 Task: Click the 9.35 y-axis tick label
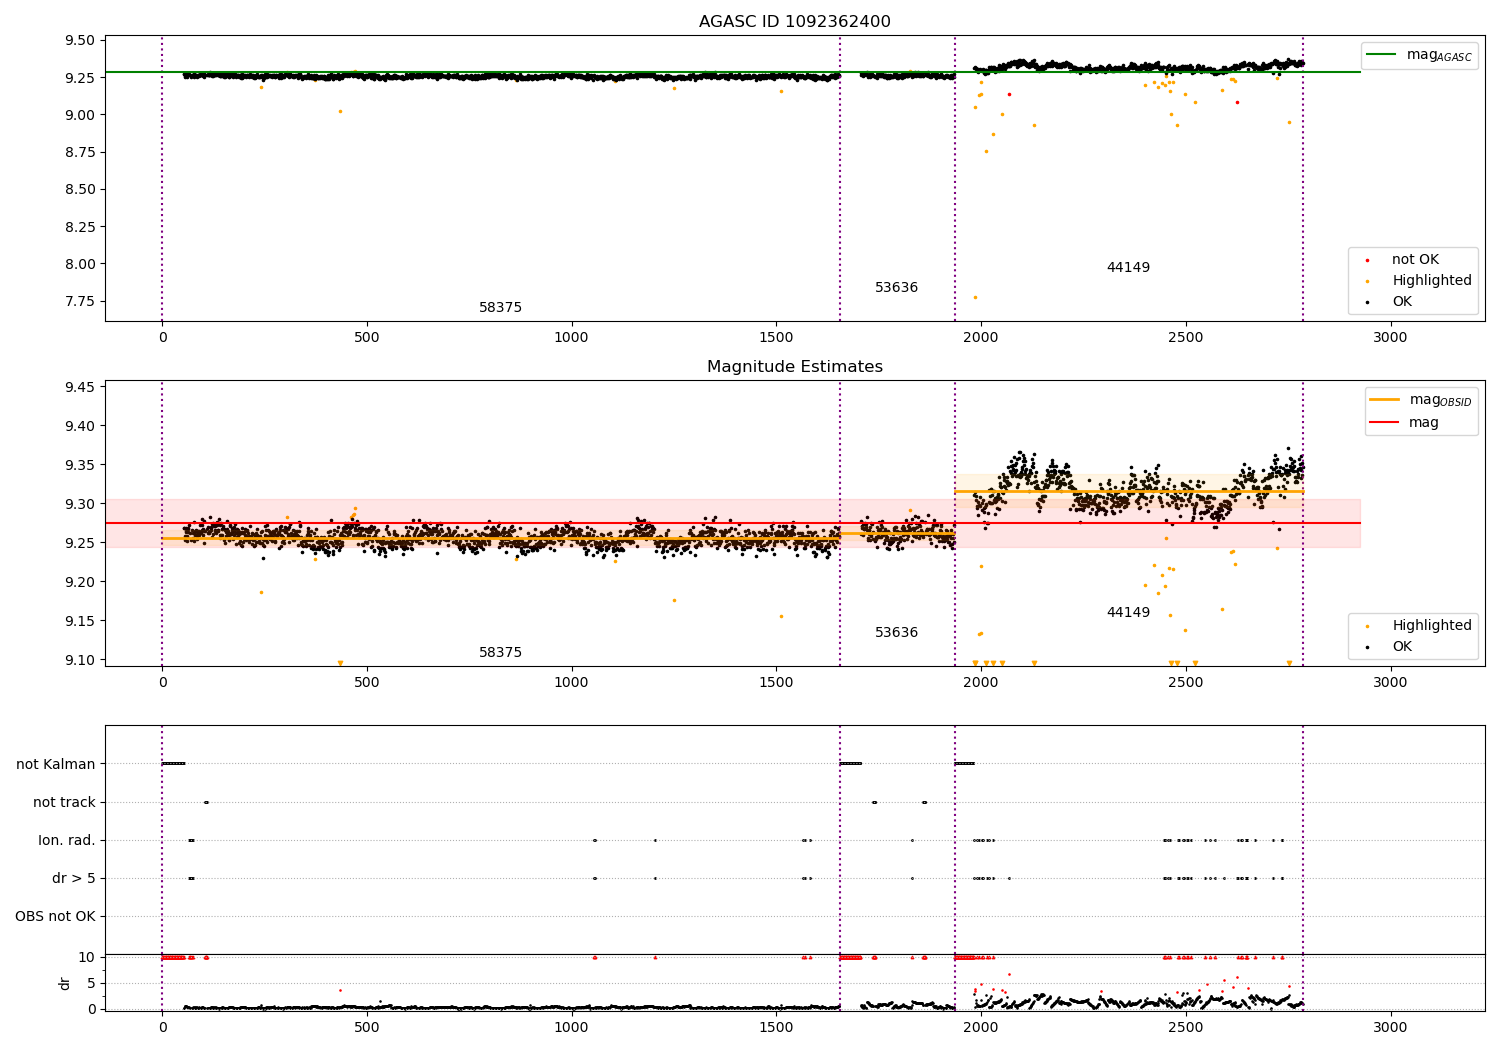[80, 465]
